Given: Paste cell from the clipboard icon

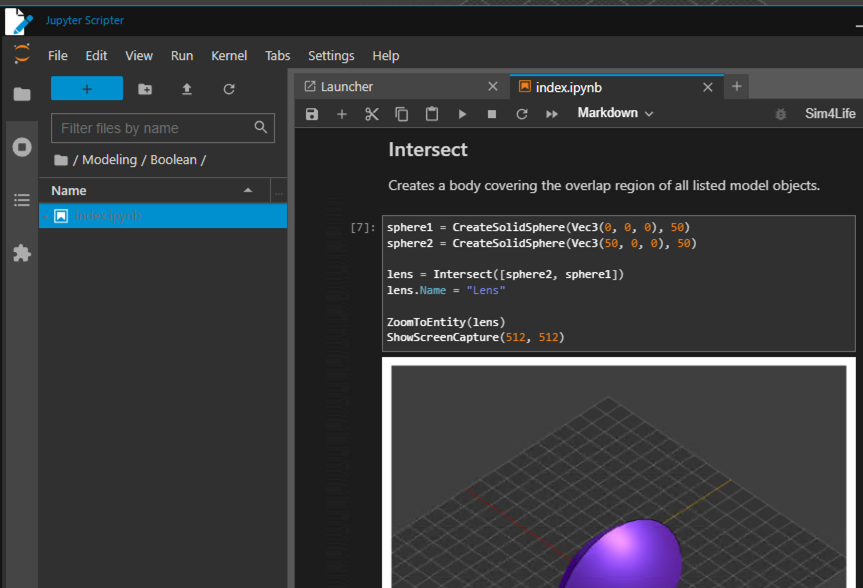Looking at the screenshot, I should tap(432, 114).
